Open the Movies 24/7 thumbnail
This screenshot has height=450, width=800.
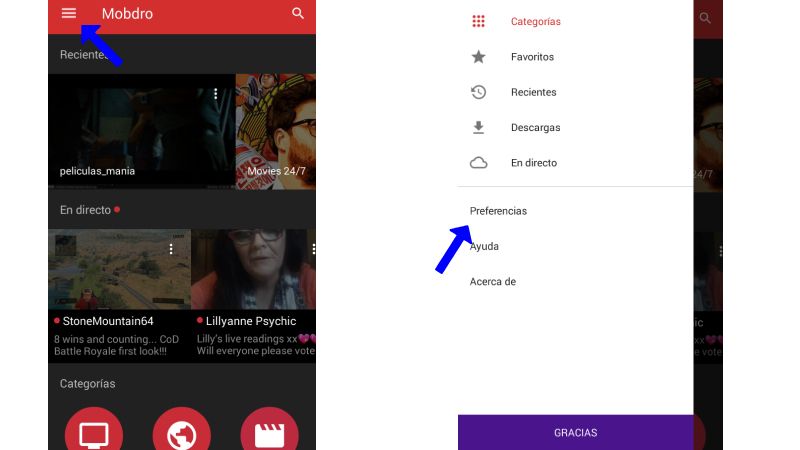276,132
